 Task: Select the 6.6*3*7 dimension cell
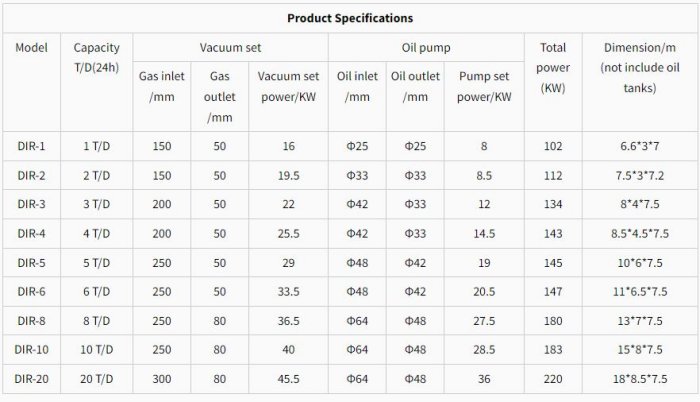pos(640,146)
